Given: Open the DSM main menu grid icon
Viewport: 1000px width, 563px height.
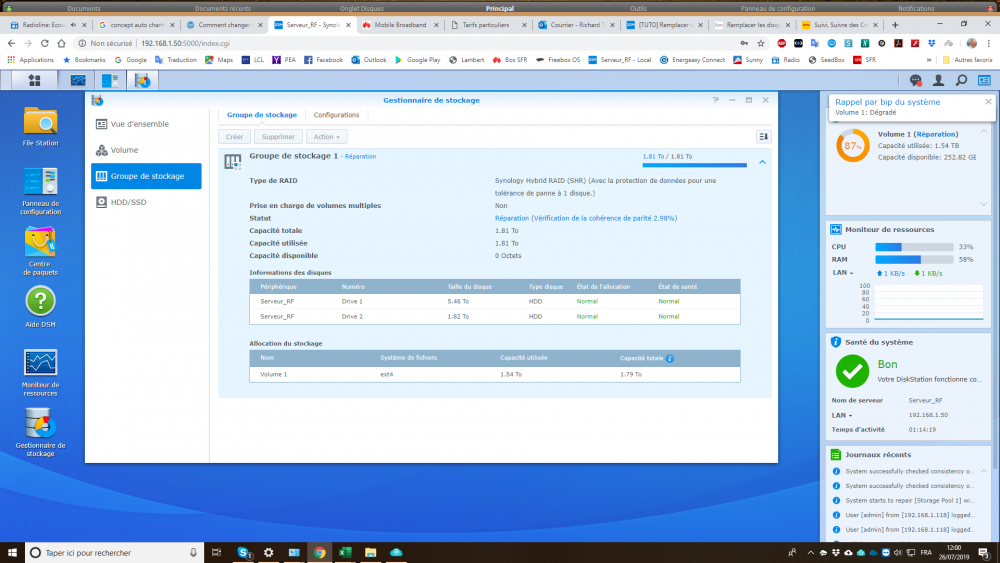Looking at the screenshot, I should pyautogui.click(x=34, y=80).
